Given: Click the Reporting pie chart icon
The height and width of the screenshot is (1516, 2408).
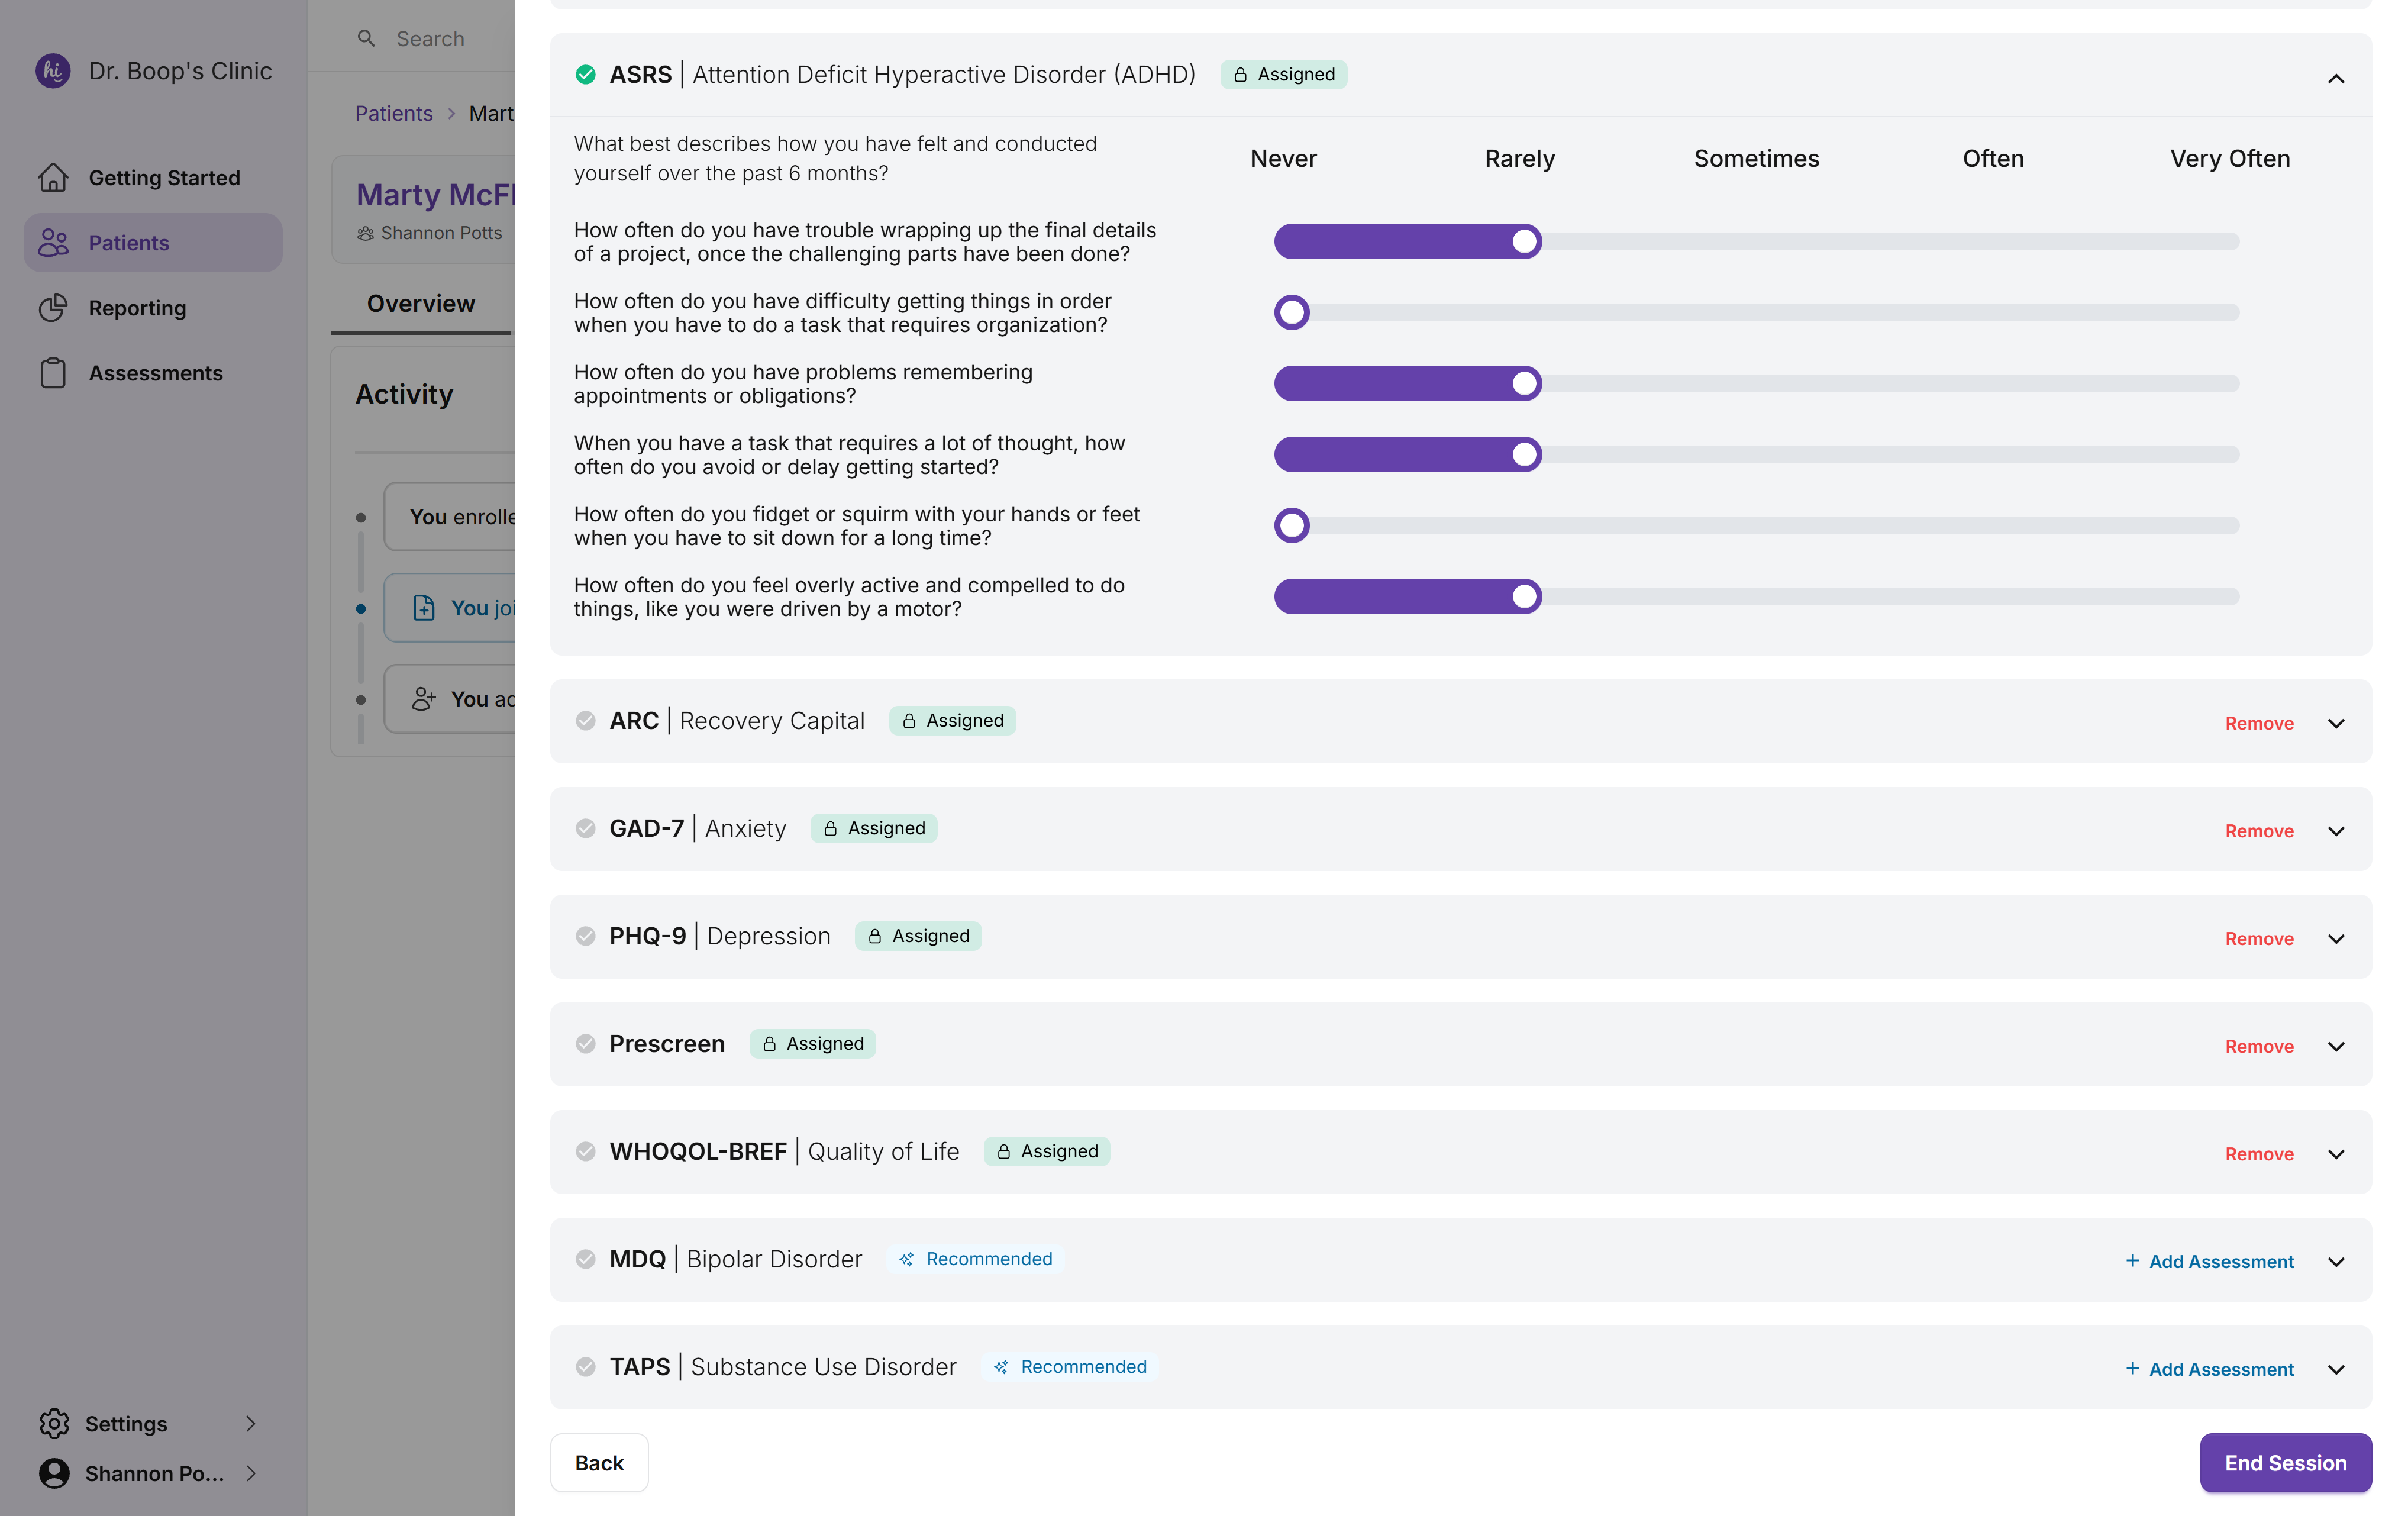Looking at the screenshot, I should click(53, 307).
